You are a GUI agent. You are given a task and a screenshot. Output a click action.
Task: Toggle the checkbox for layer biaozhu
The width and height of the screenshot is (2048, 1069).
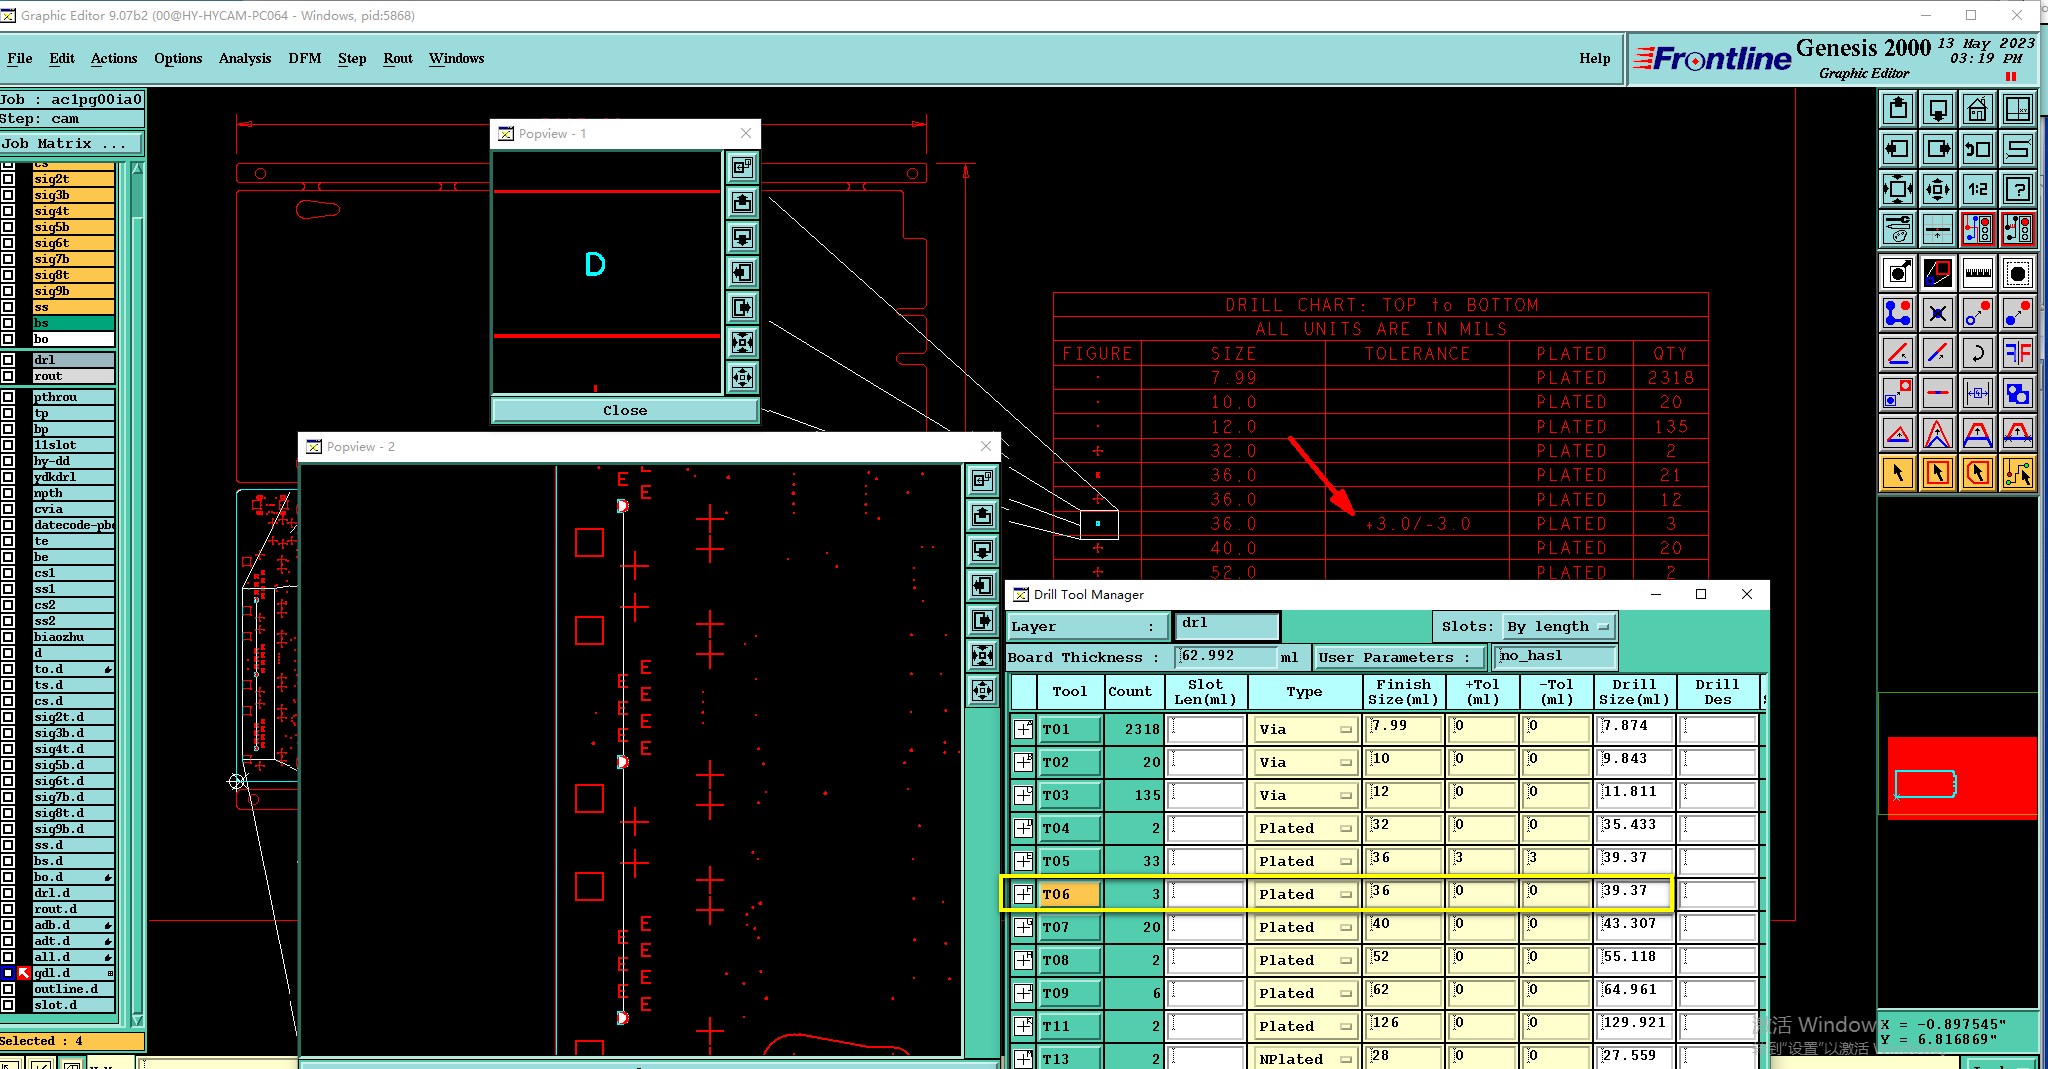coord(8,637)
